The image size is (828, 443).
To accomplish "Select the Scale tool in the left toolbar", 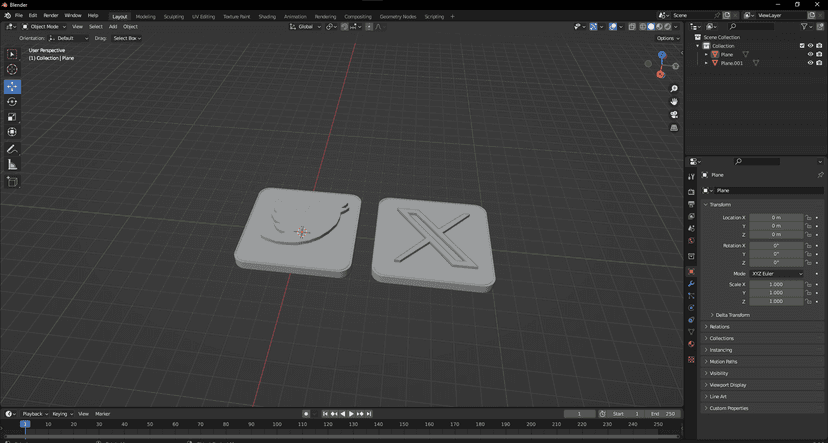I will click(12, 116).
